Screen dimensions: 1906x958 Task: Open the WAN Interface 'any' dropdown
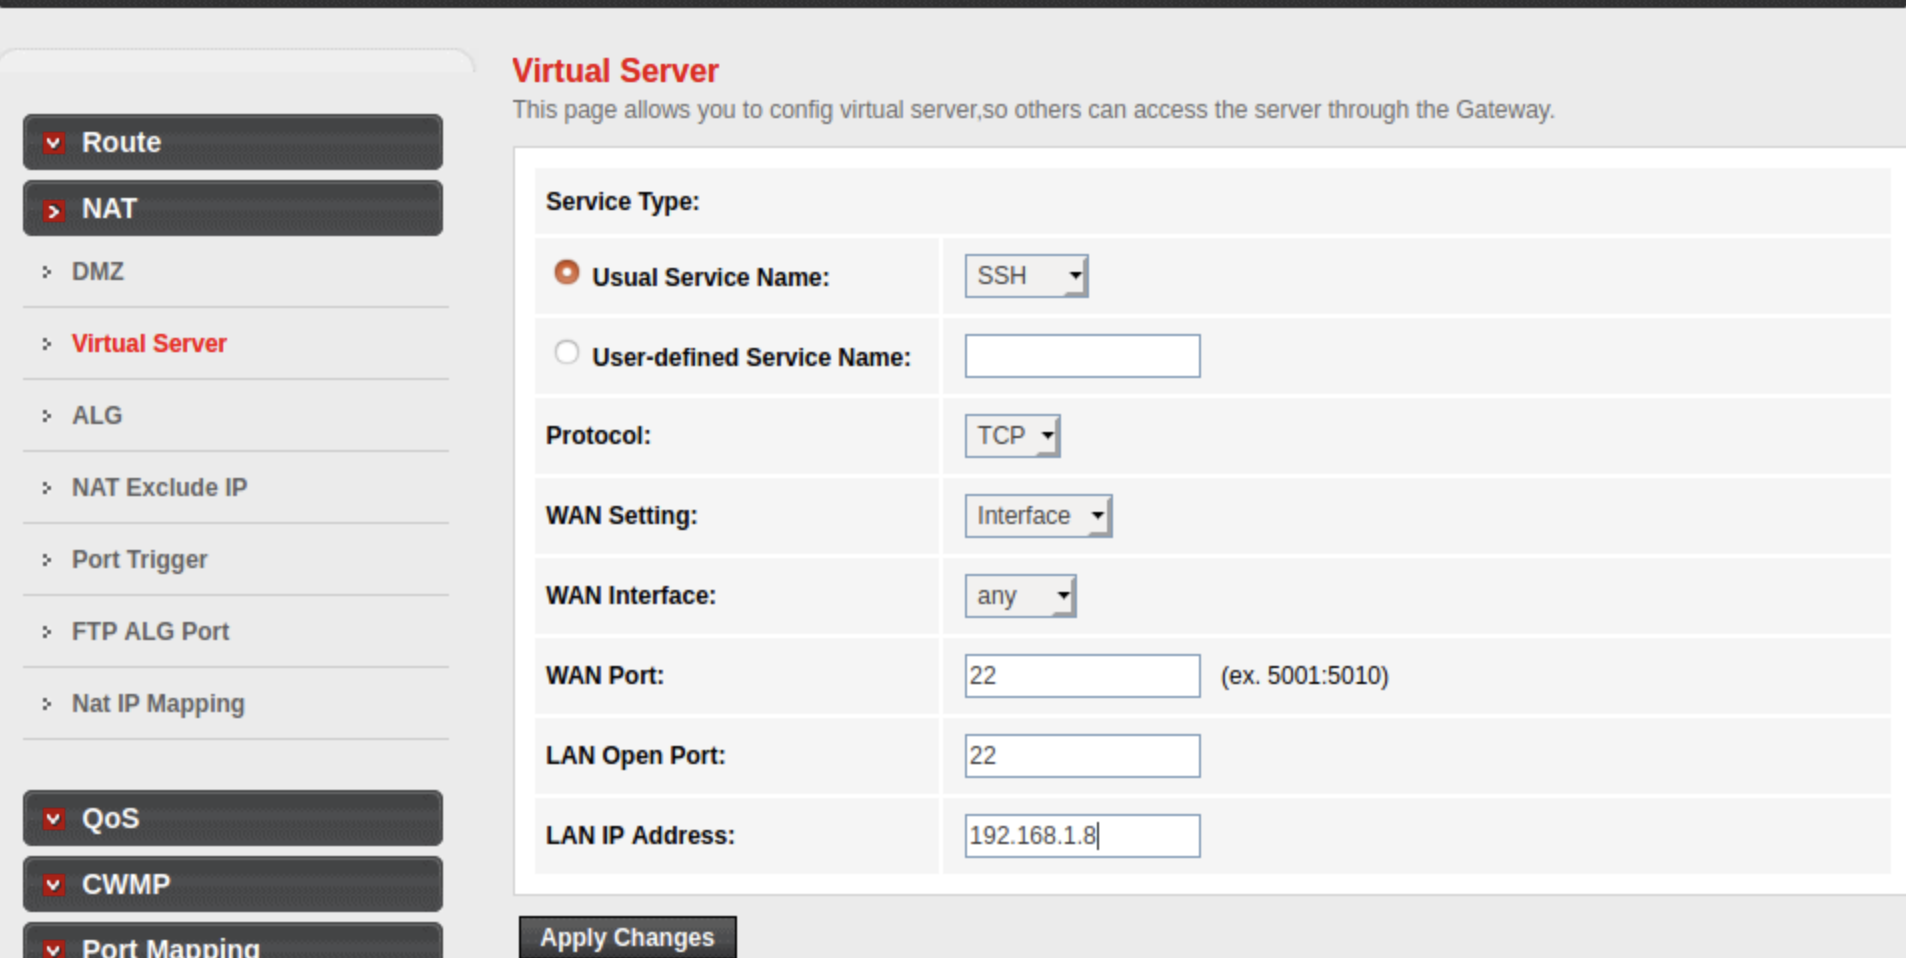[x=1020, y=596]
